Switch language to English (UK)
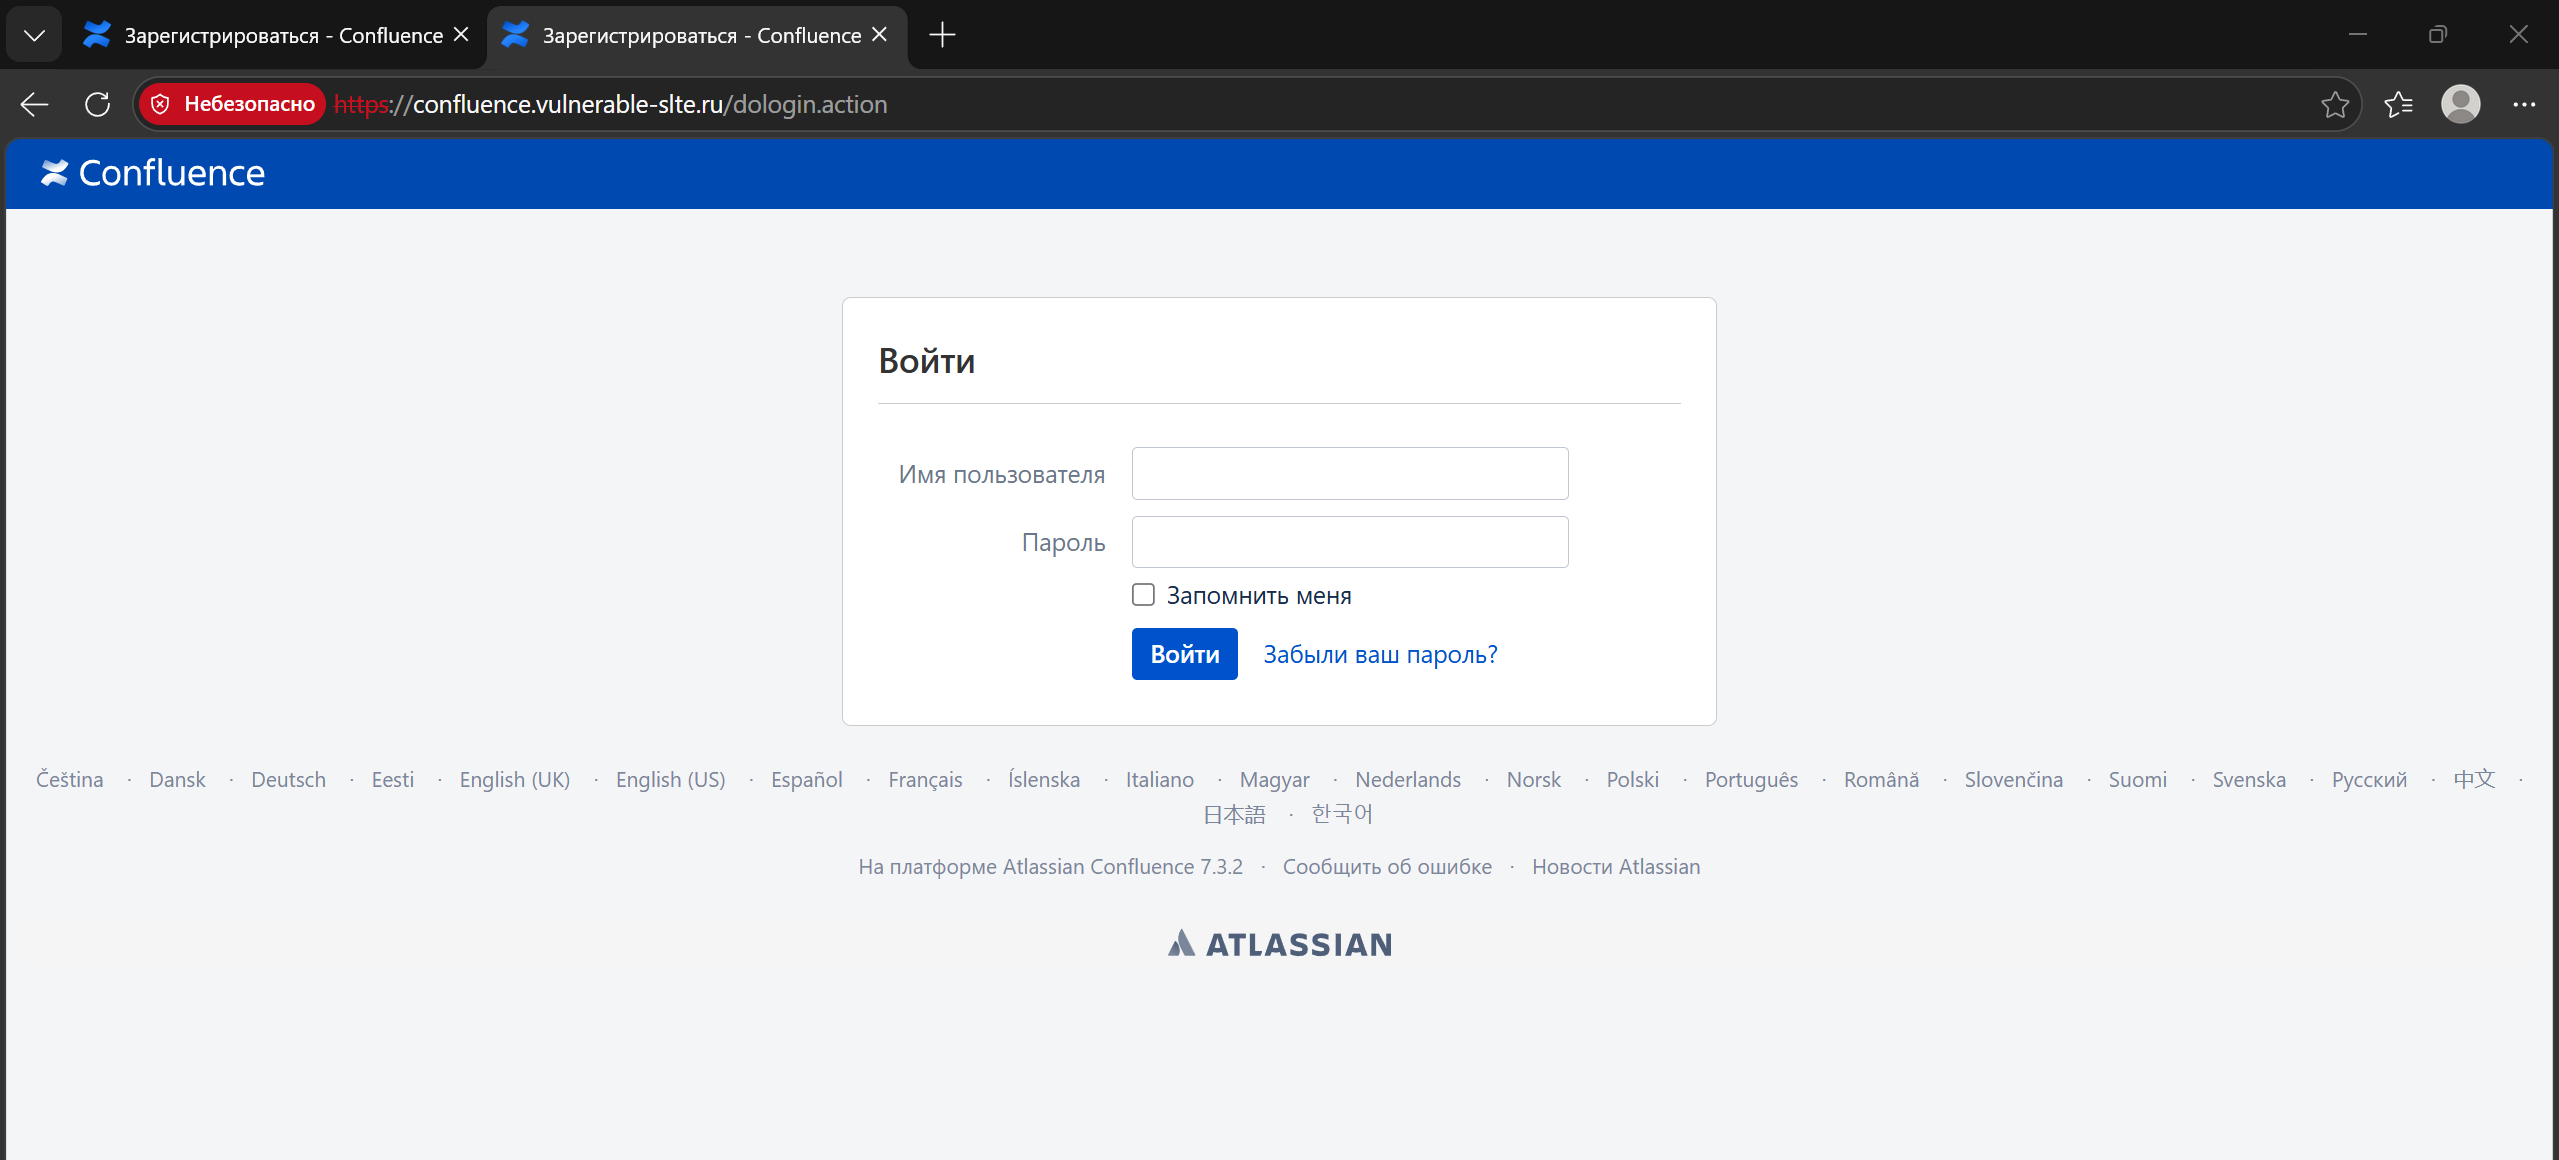This screenshot has height=1160, width=2559. pos(515,779)
